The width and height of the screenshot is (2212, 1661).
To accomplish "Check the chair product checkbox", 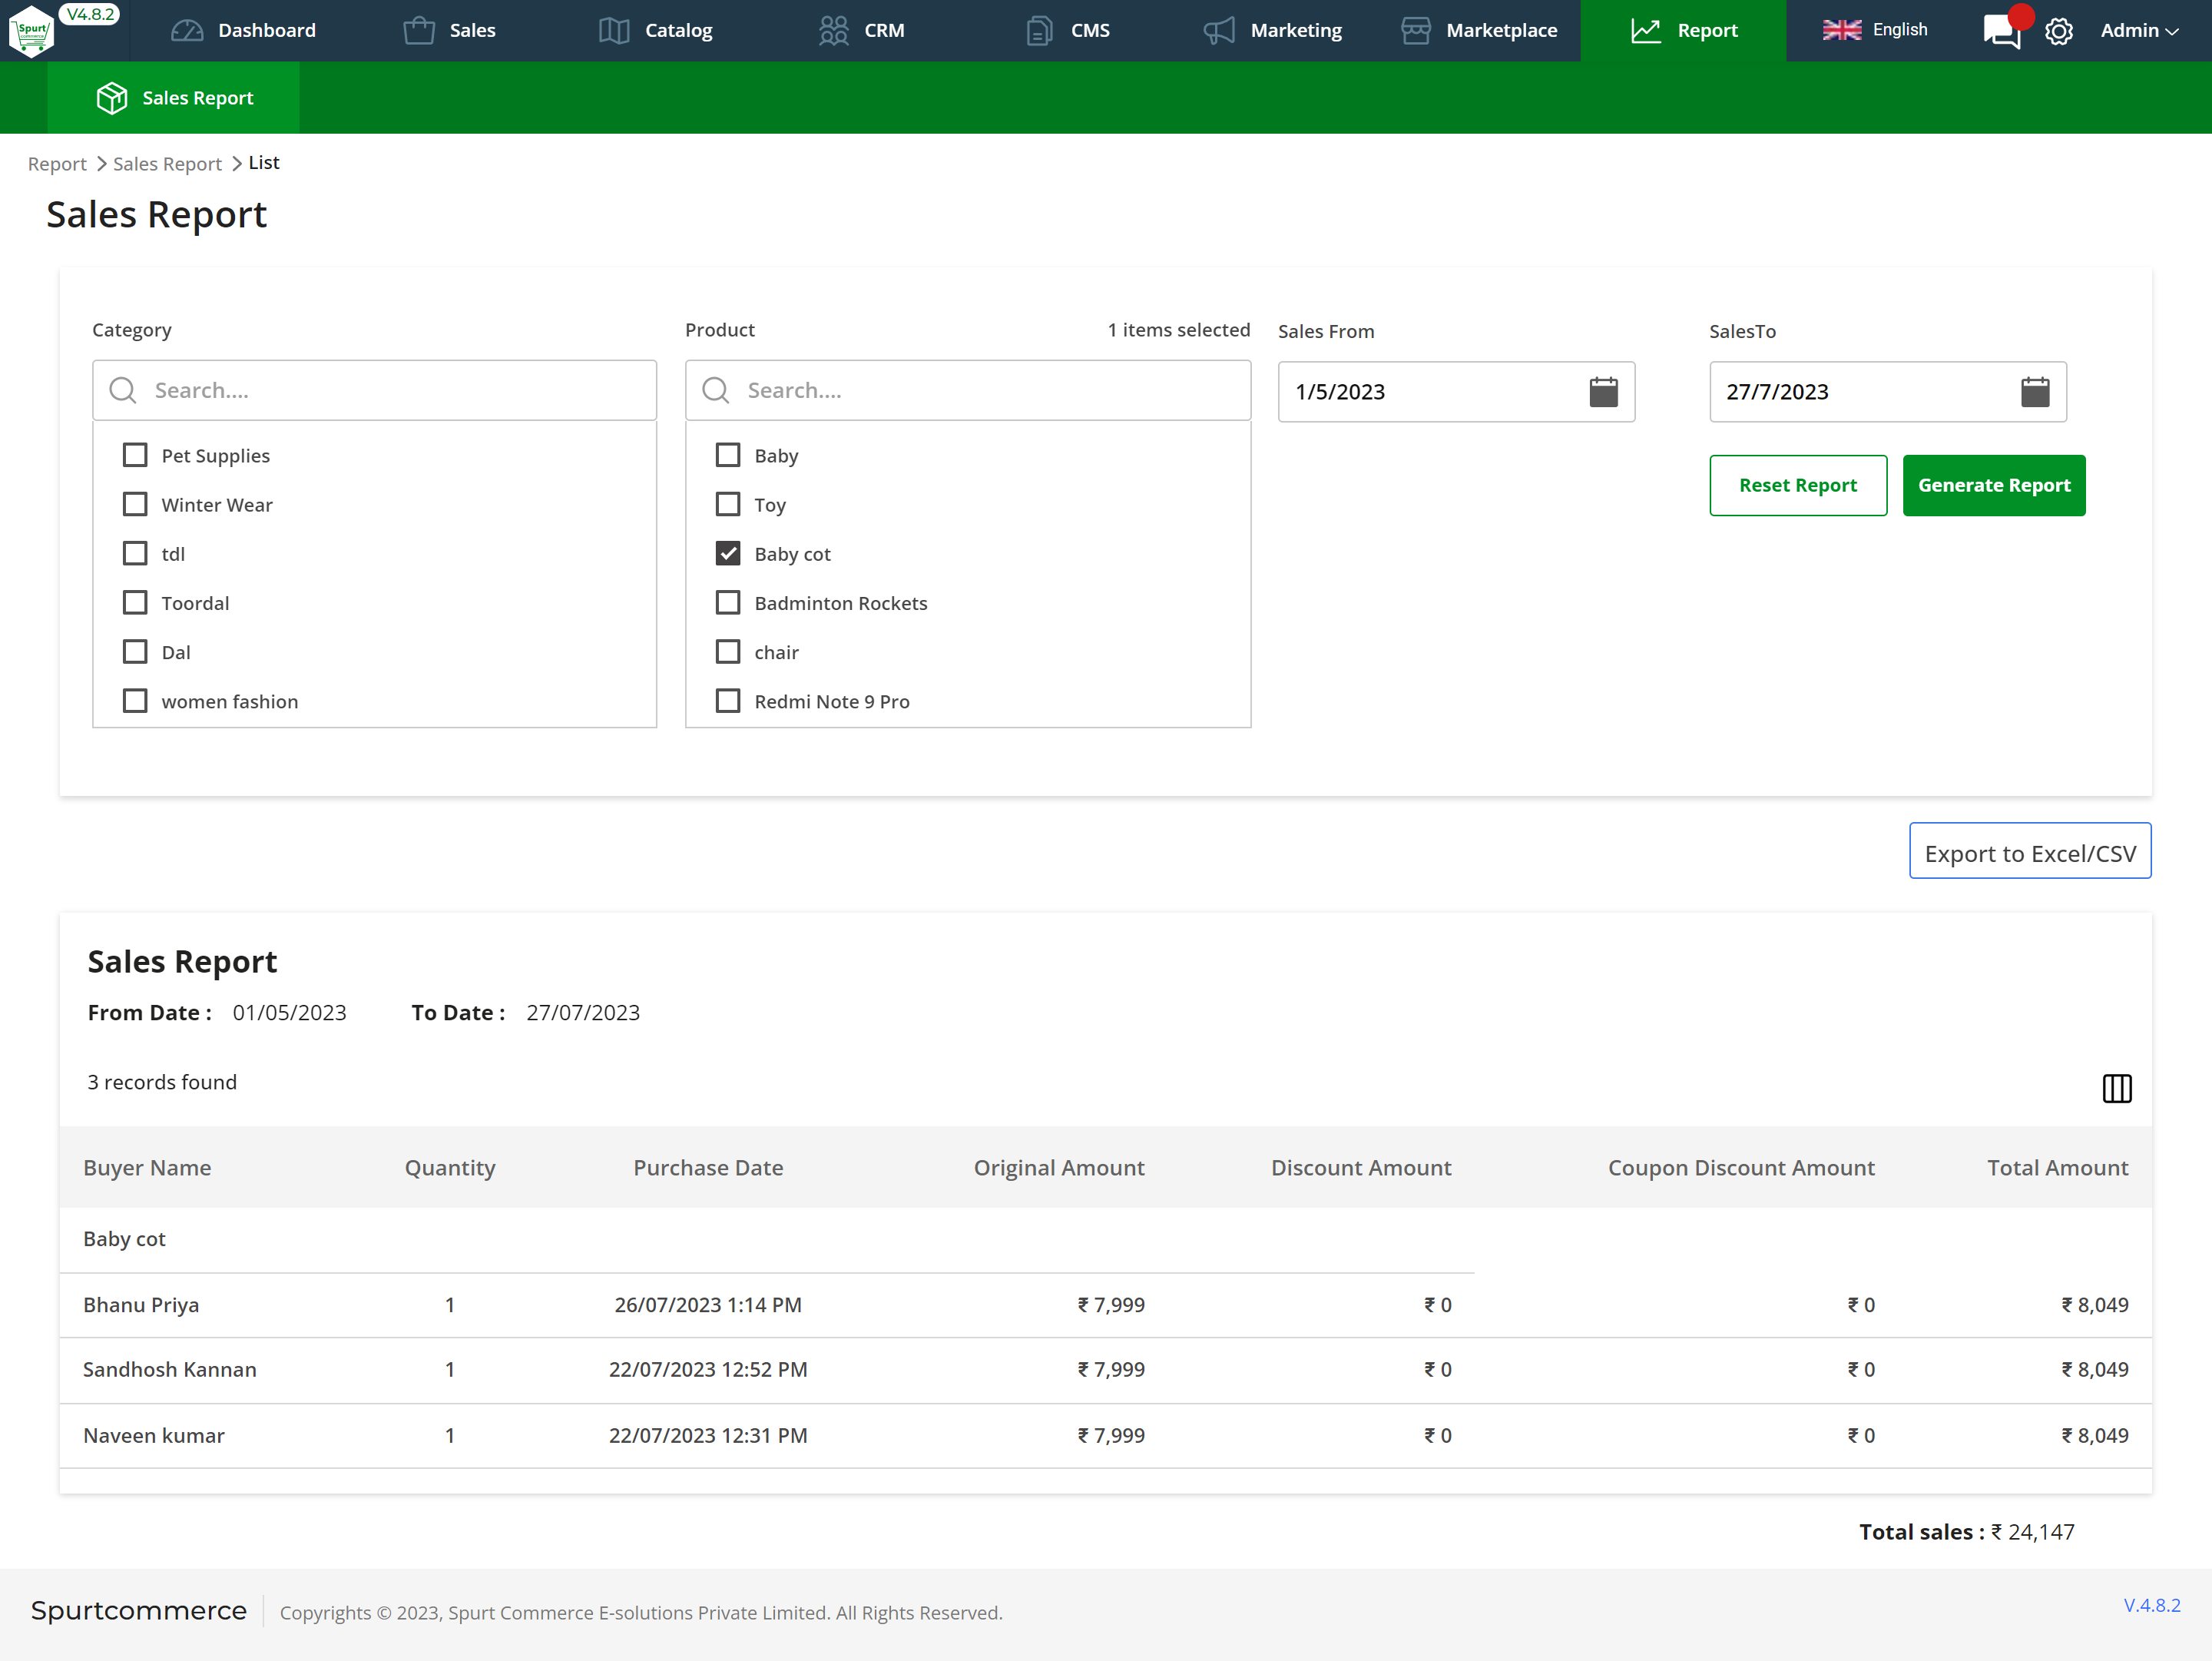I will [x=728, y=651].
